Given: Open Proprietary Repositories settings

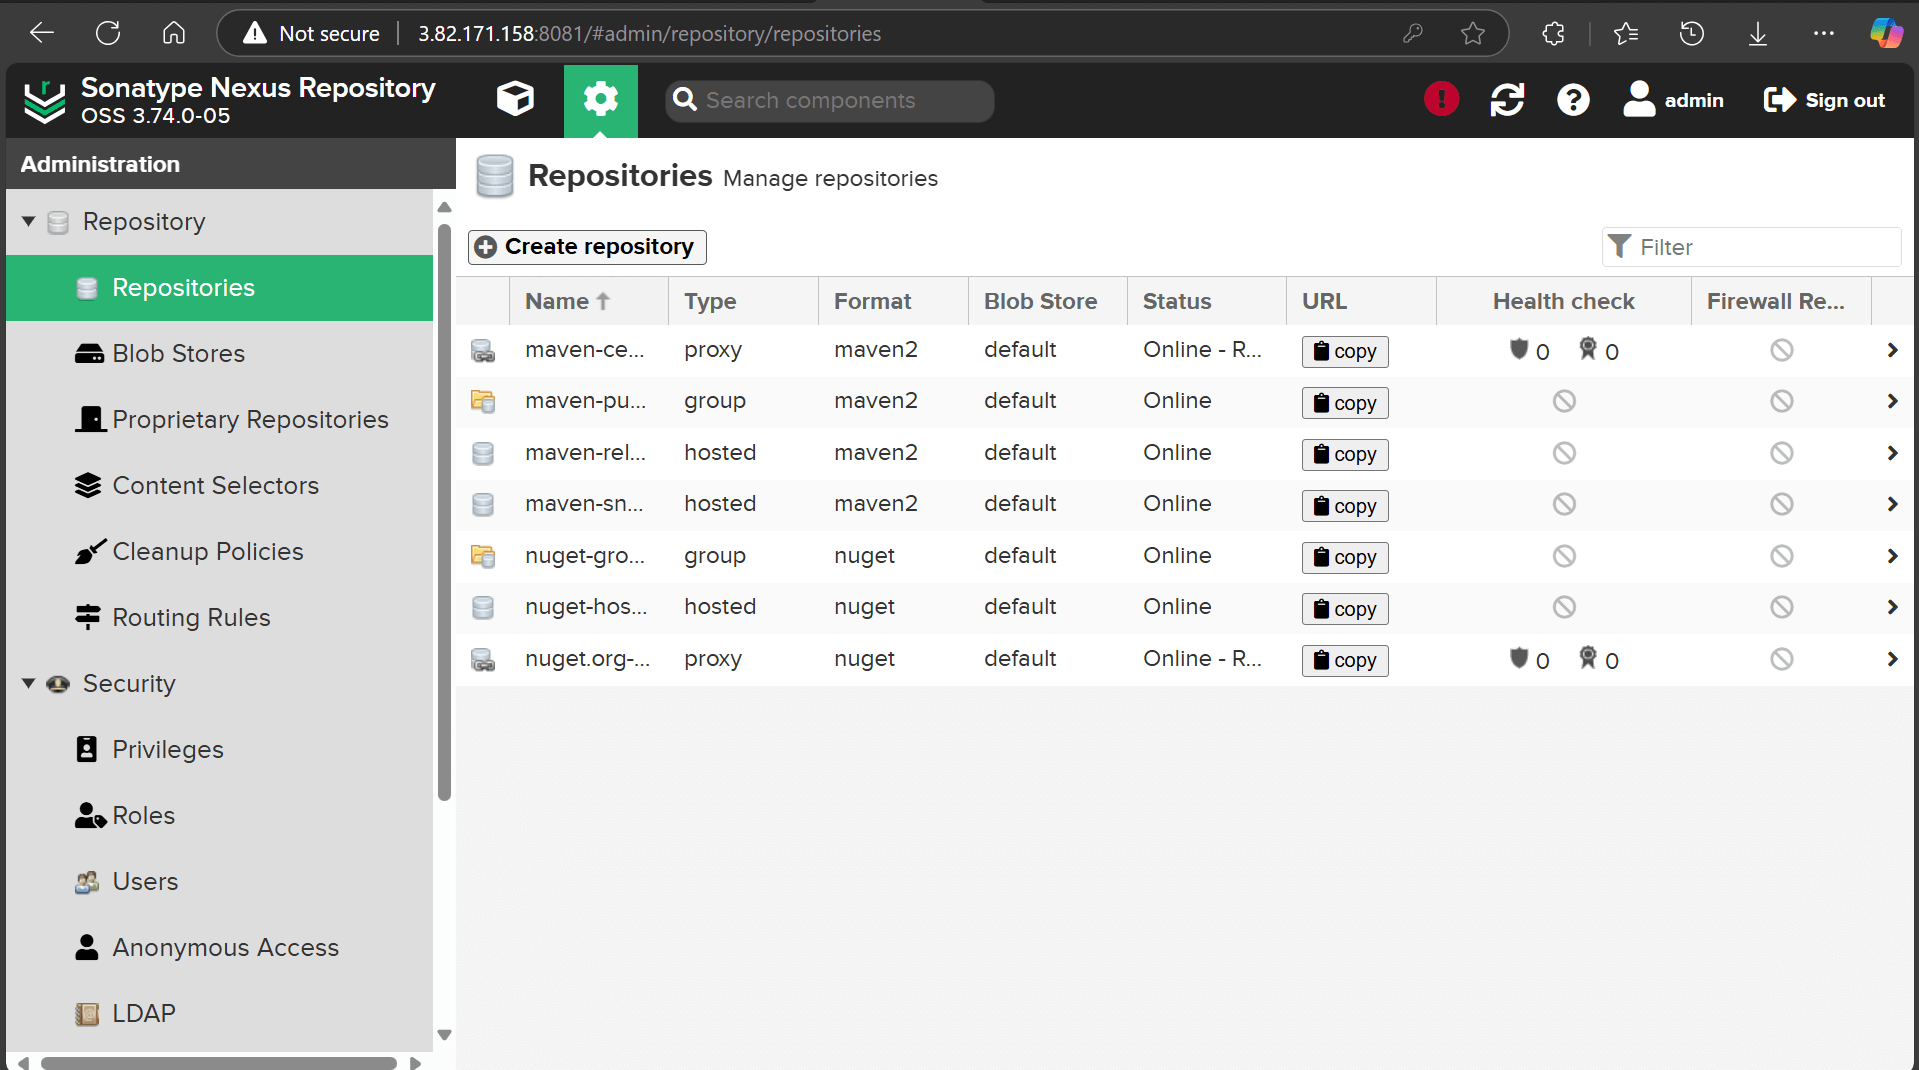Looking at the screenshot, I should click(x=251, y=419).
